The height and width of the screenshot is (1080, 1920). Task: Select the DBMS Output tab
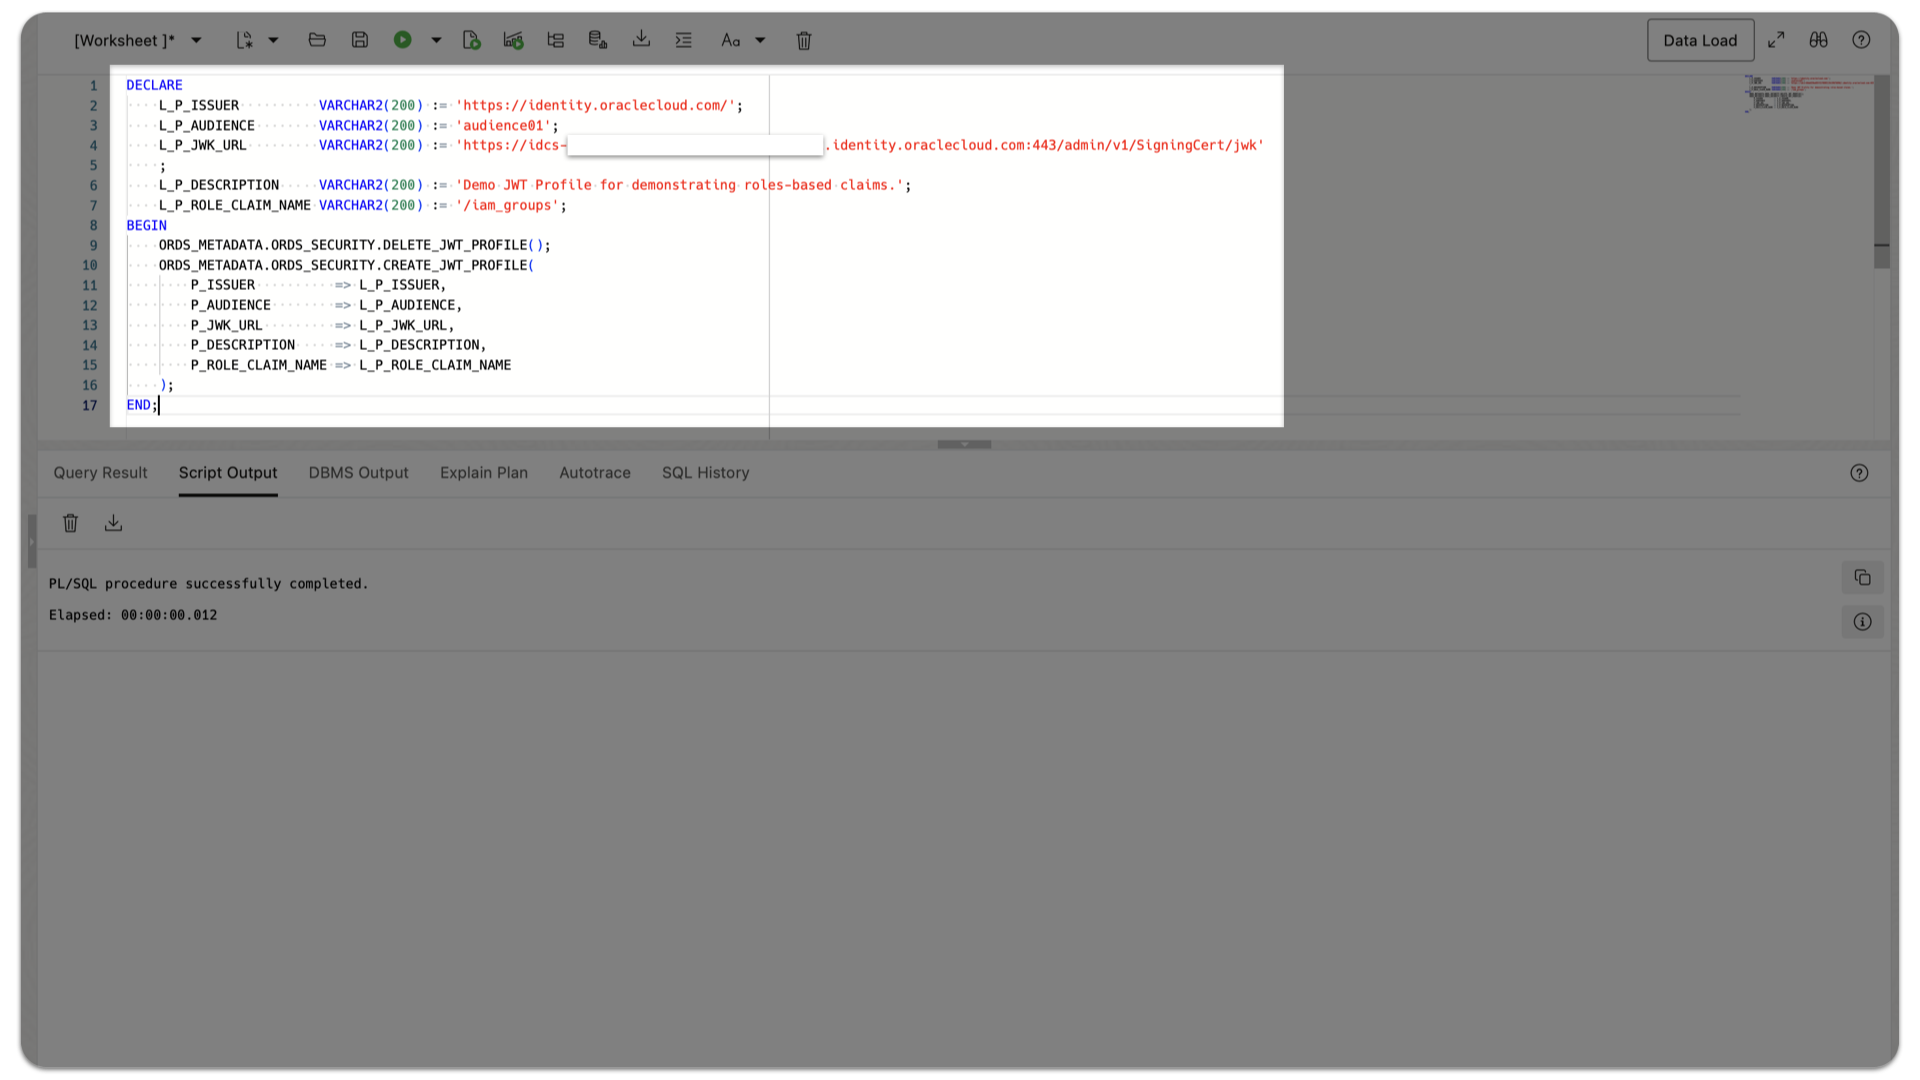click(x=358, y=473)
